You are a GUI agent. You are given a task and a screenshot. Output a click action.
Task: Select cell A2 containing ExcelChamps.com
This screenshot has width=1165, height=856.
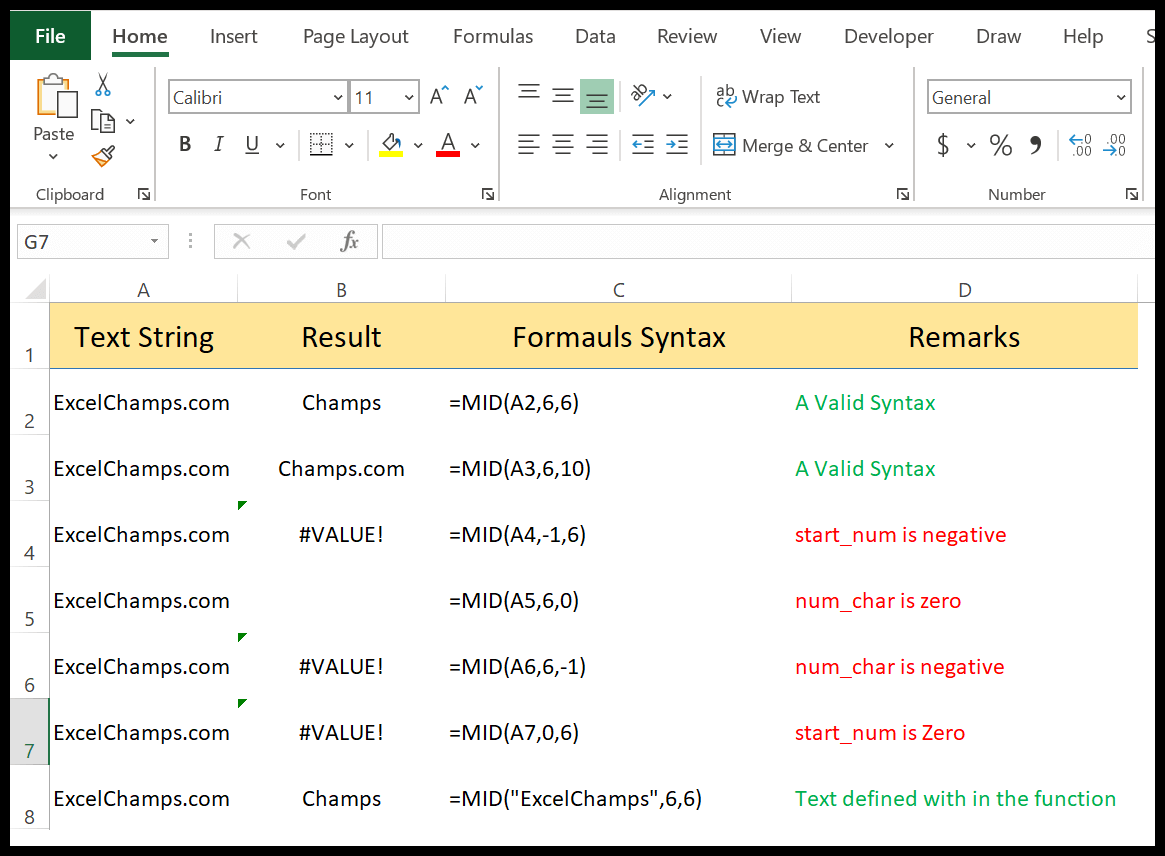tap(141, 402)
